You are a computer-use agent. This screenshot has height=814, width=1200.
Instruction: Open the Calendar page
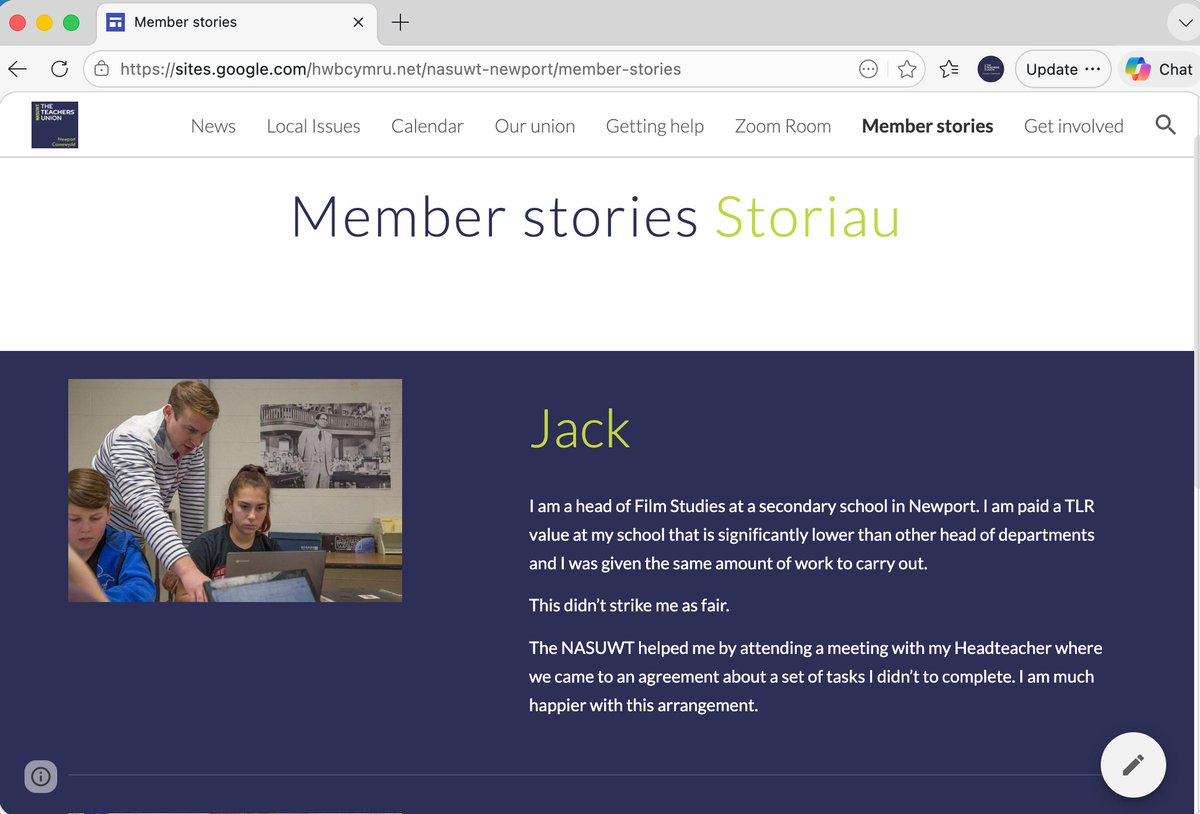click(427, 126)
